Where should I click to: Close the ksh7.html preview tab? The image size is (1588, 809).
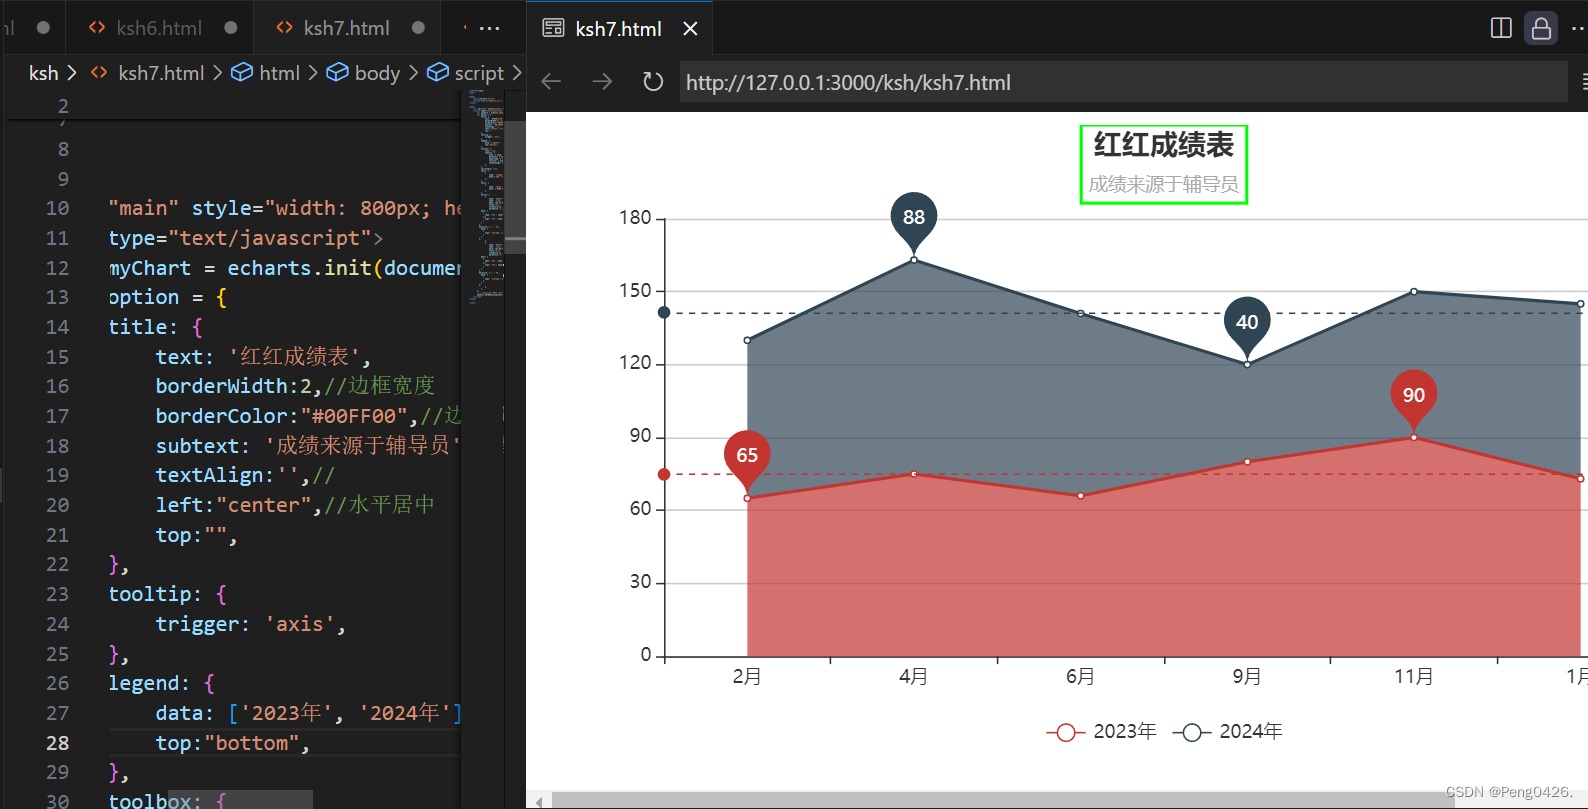pos(690,29)
